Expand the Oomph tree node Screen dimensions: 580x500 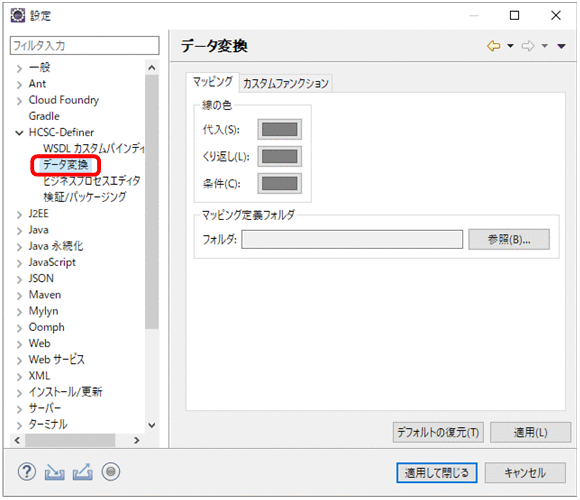[x=19, y=328]
